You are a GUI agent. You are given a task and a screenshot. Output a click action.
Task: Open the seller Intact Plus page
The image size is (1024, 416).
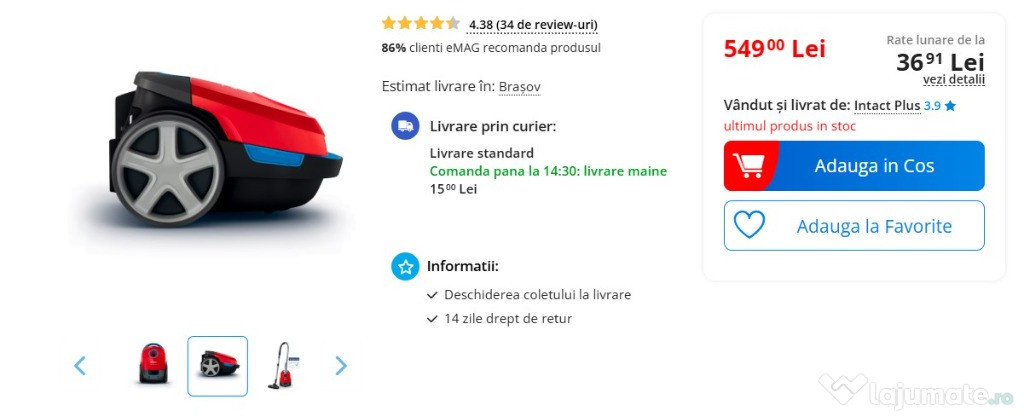pyautogui.click(x=887, y=105)
